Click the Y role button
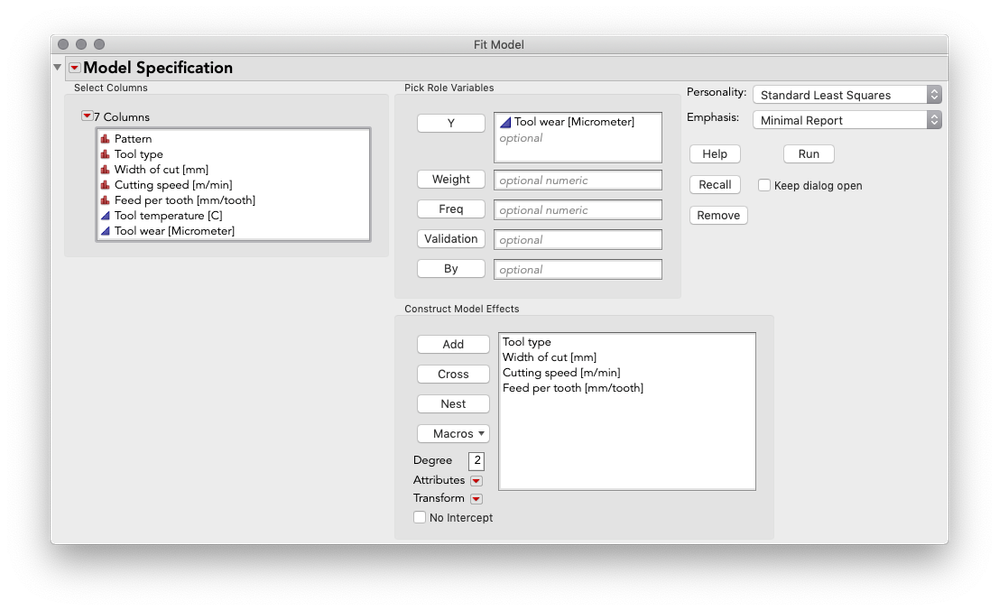999x611 pixels. (x=451, y=123)
